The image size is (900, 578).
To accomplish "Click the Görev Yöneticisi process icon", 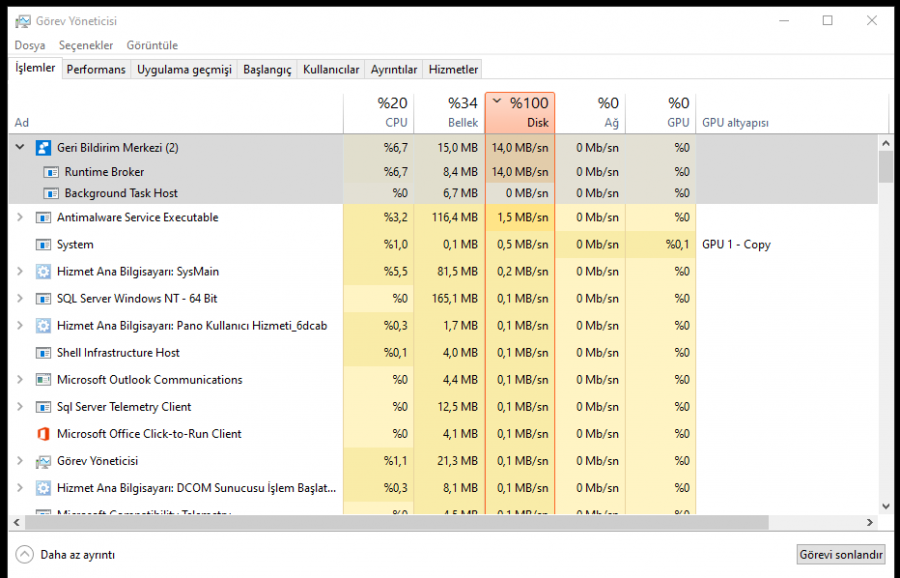I will point(43,461).
